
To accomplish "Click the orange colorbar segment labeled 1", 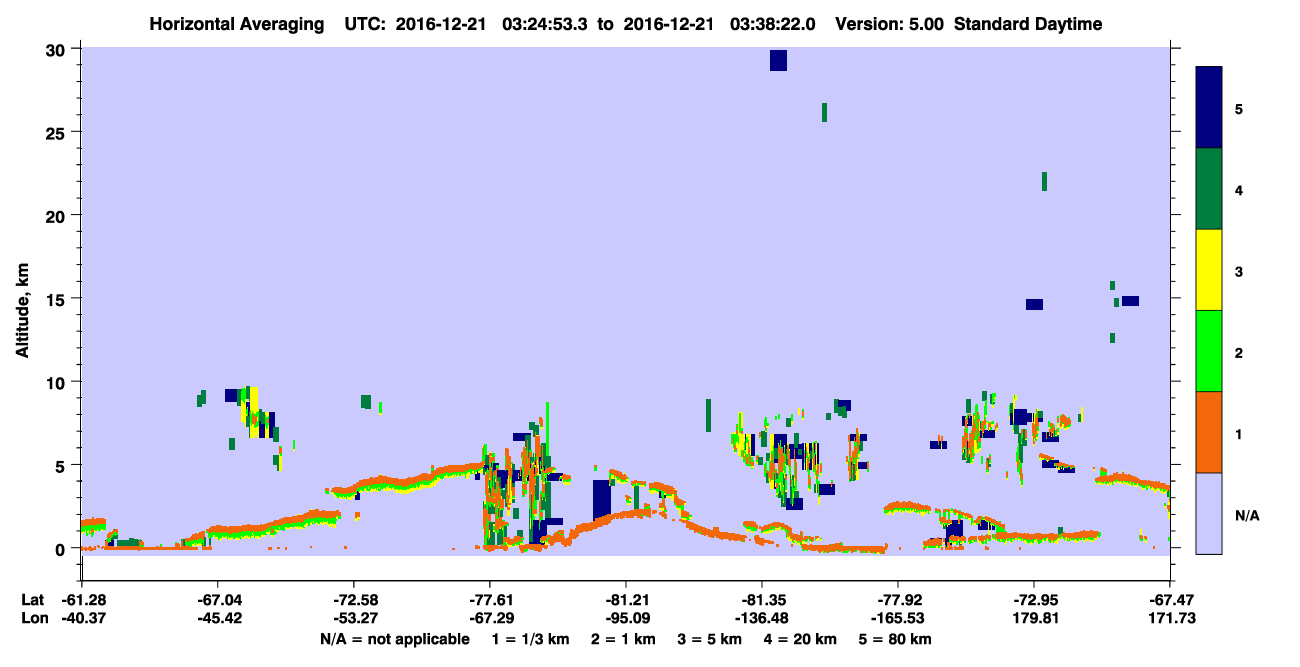I will (x=1209, y=432).
